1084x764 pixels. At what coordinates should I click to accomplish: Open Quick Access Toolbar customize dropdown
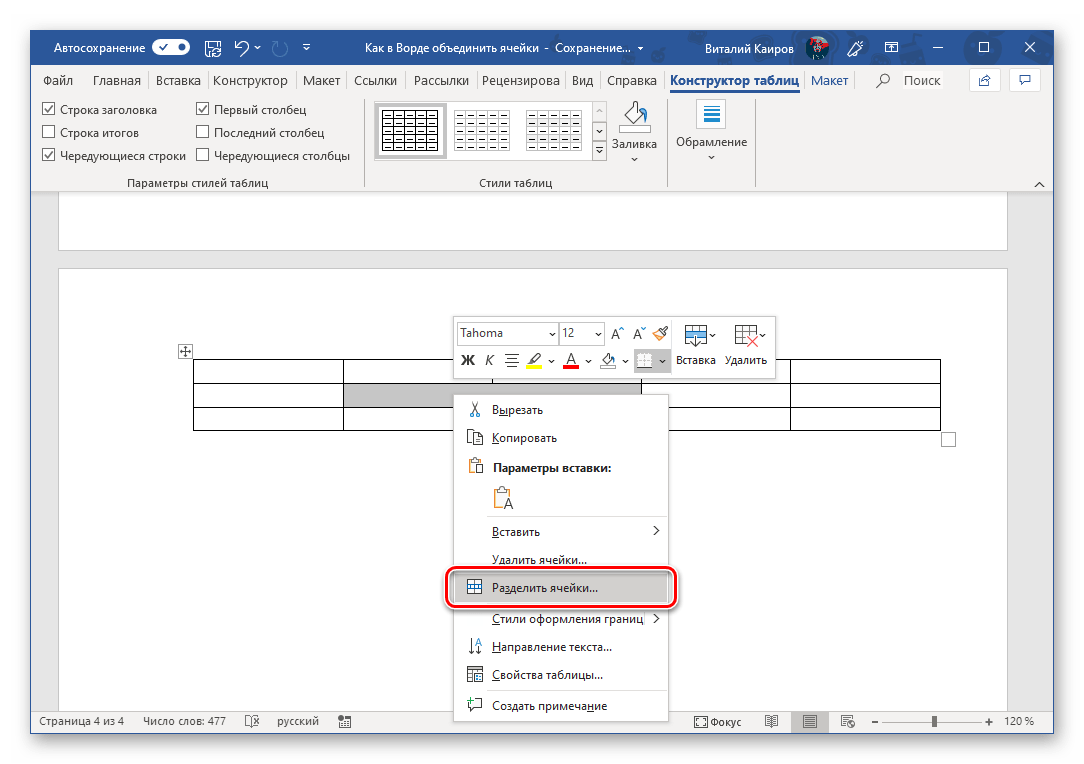click(x=306, y=48)
